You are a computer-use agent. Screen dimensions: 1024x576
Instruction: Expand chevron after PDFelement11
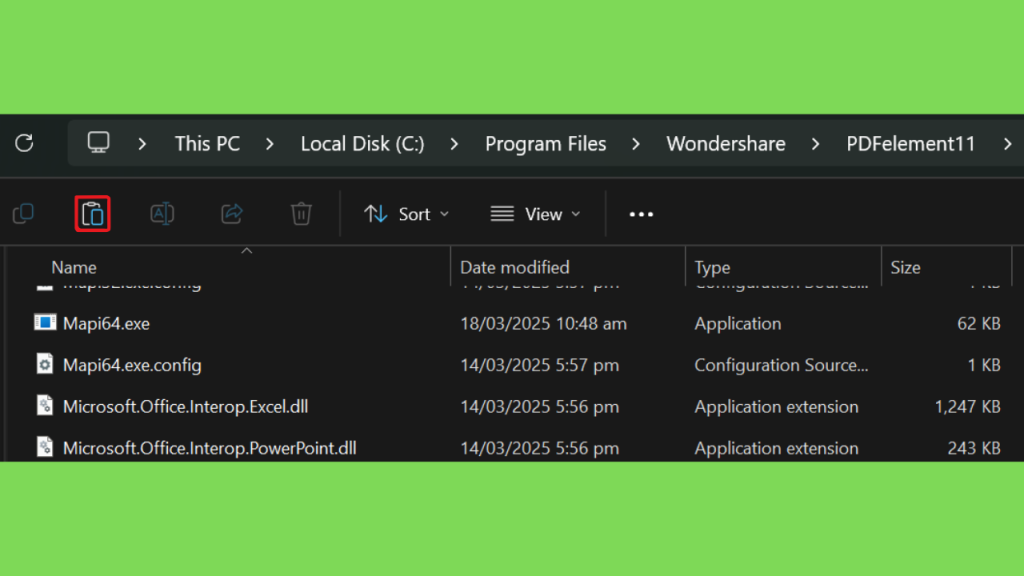click(1008, 144)
